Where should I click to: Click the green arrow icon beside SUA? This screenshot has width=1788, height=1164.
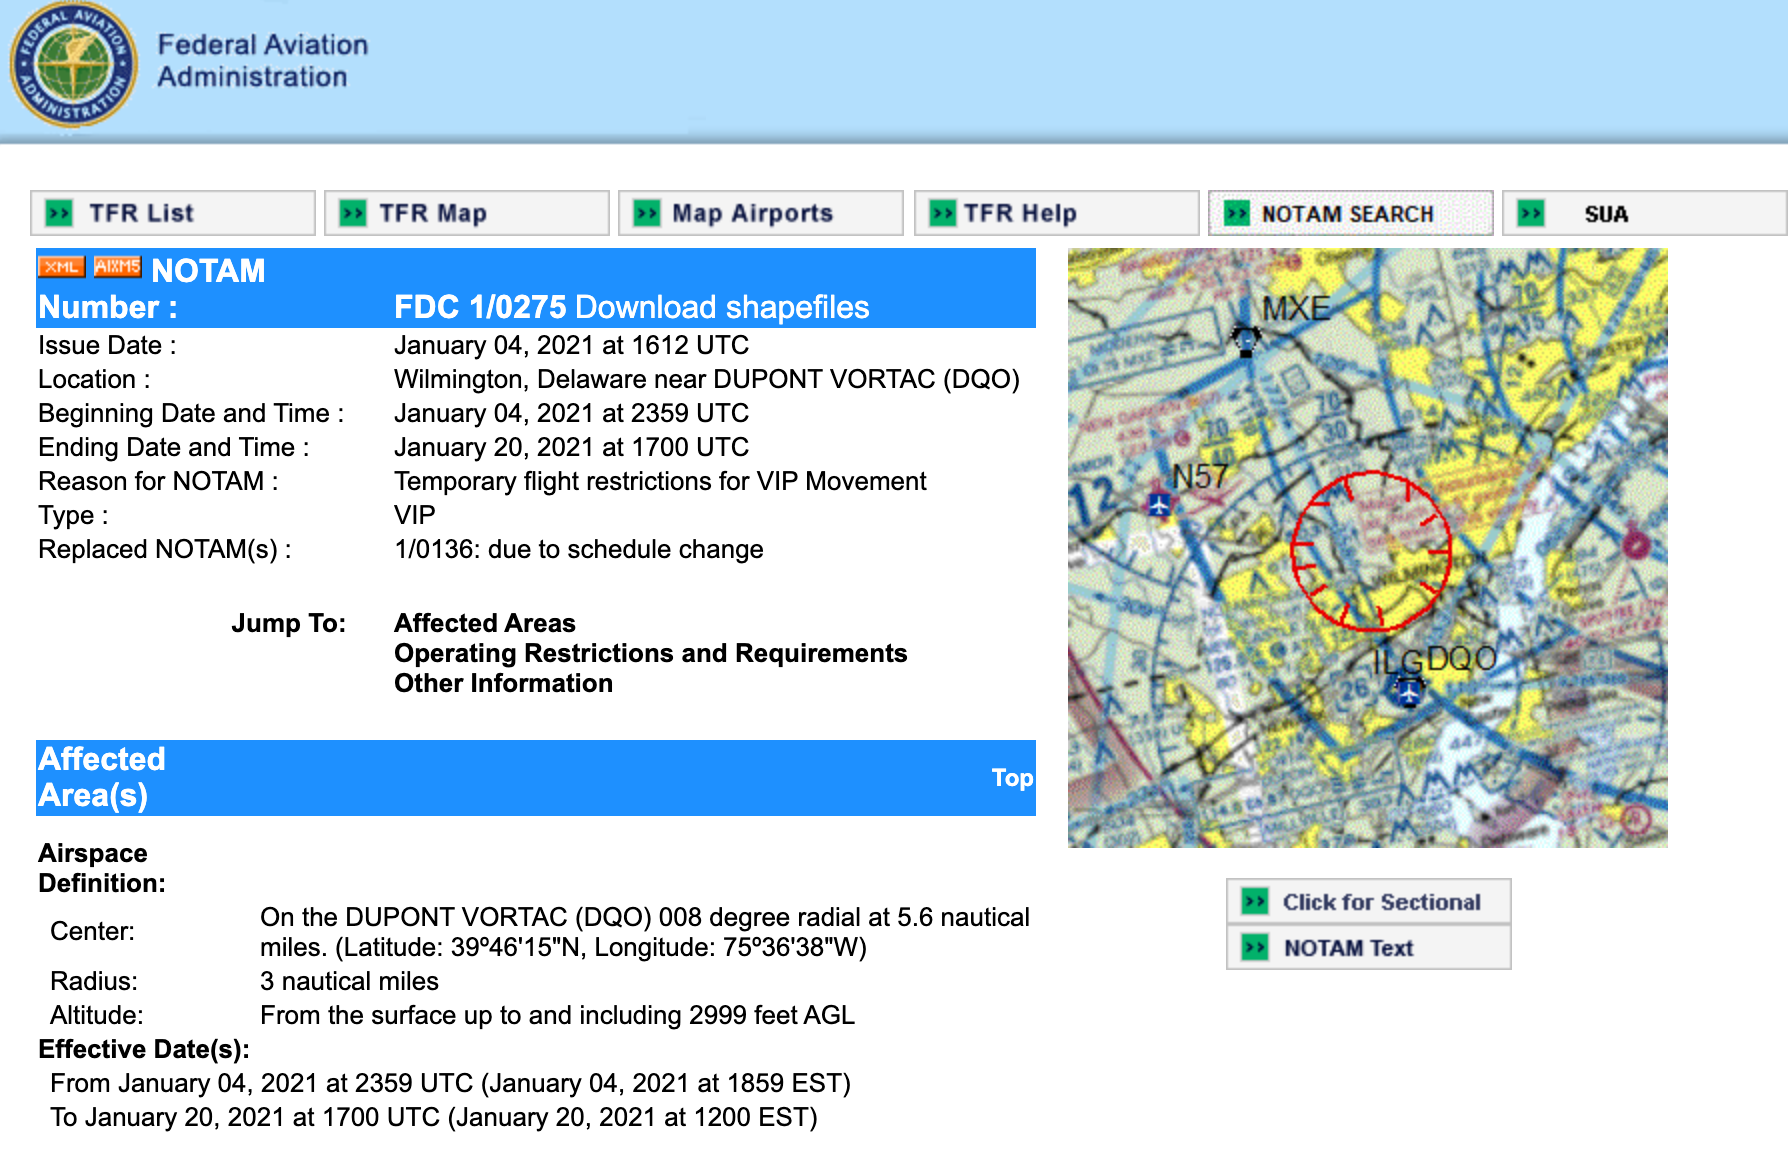(1531, 213)
